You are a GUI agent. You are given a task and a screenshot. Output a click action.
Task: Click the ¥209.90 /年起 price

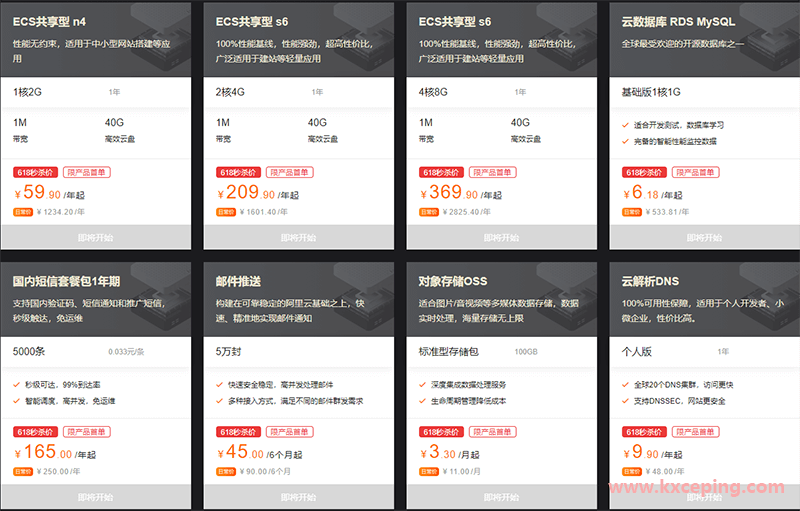(x=258, y=193)
